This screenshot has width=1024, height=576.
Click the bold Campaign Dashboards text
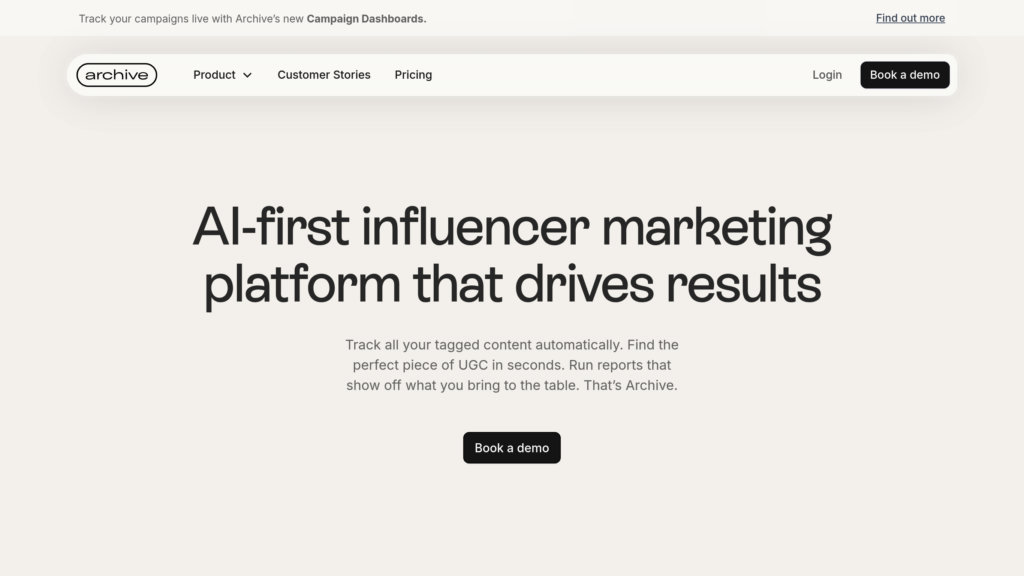pos(366,19)
